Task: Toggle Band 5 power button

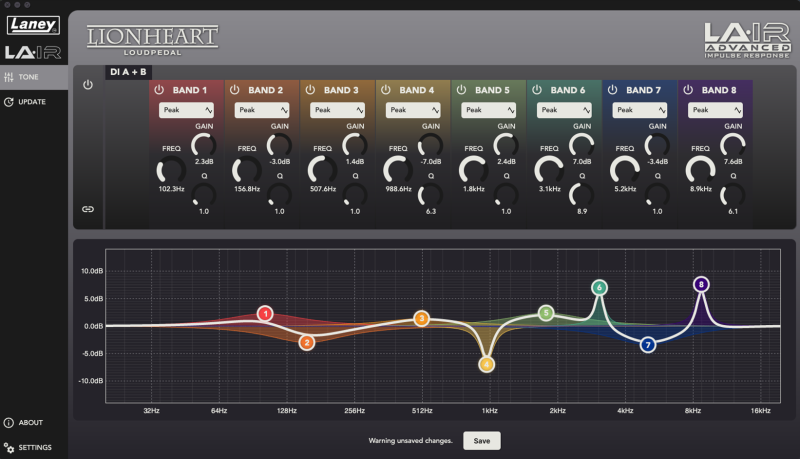Action: coord(461,90)
